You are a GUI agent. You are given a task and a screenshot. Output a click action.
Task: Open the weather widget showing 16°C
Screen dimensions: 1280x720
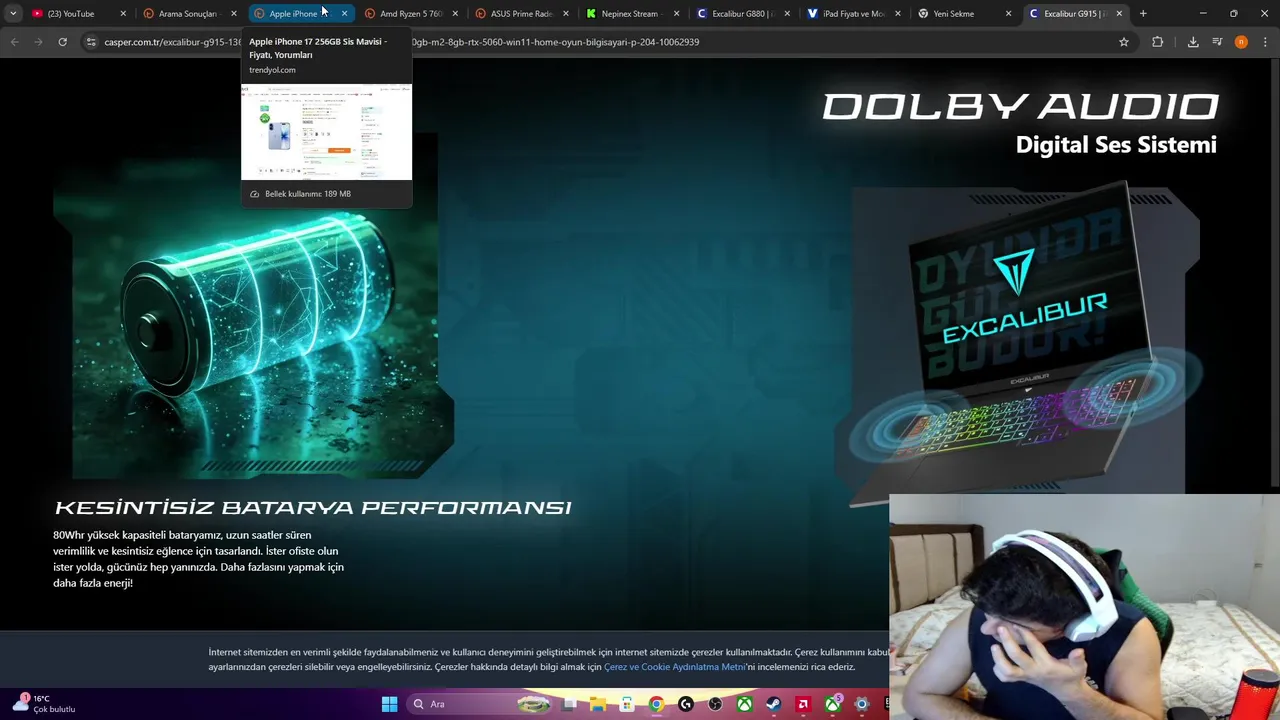click(x=43, y=703)
